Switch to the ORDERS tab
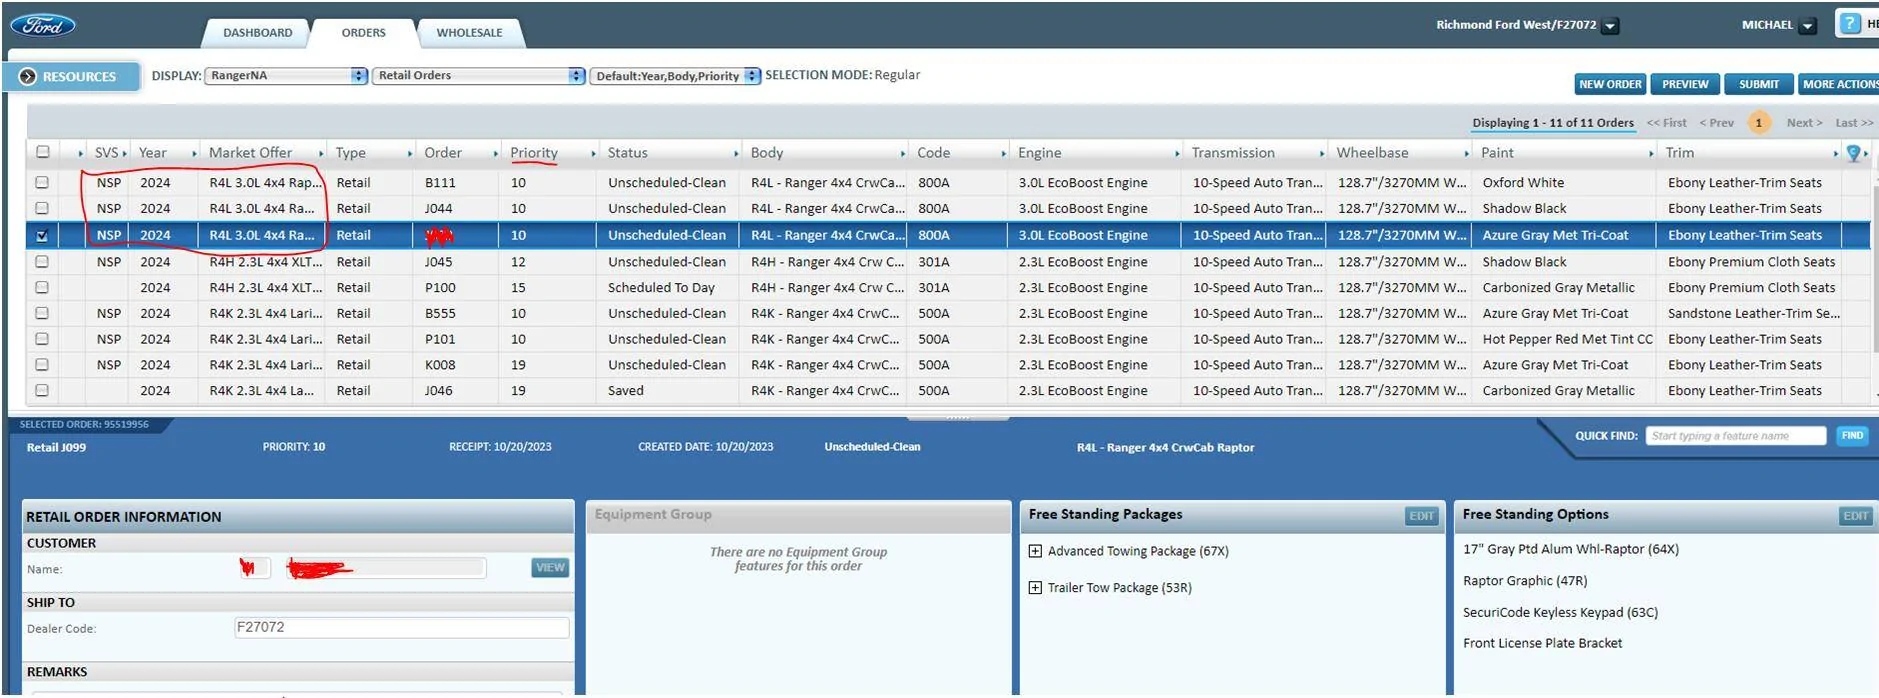This screenshot has width=1879, height=698. click(x=364, y=33)
